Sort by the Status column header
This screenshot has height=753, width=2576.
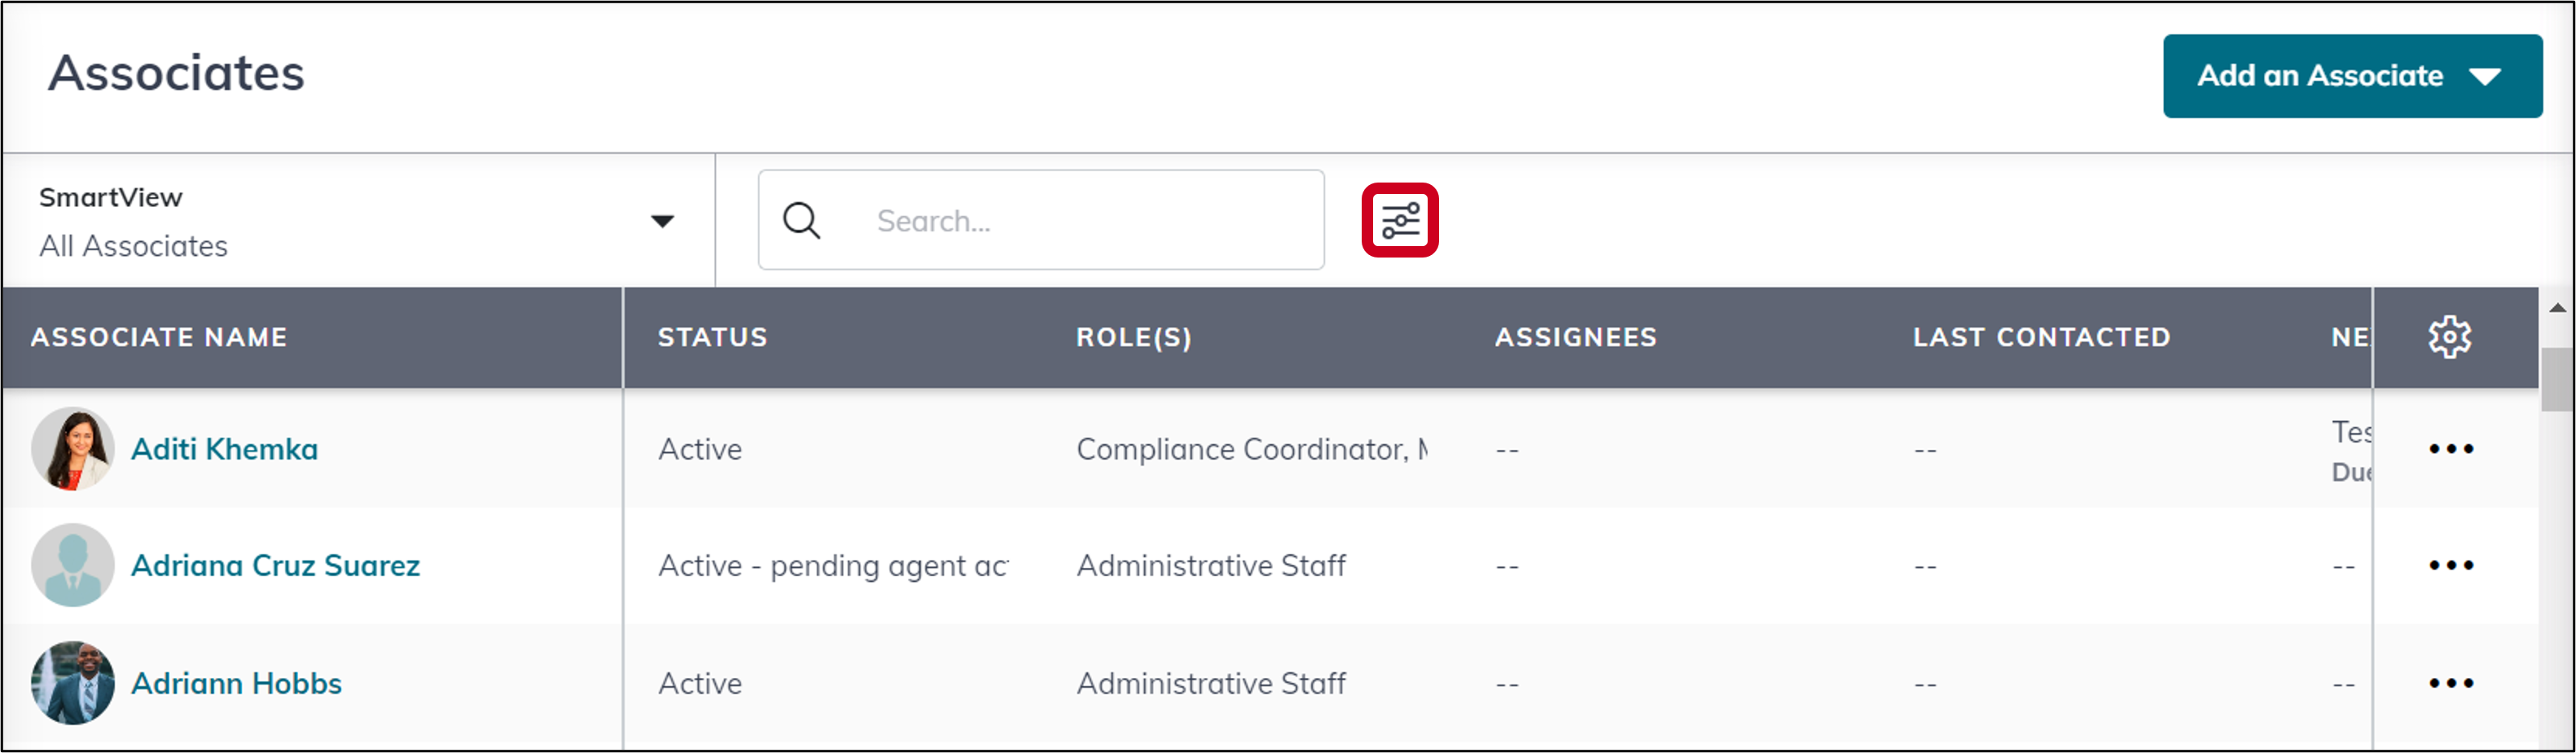coord(712,337)
